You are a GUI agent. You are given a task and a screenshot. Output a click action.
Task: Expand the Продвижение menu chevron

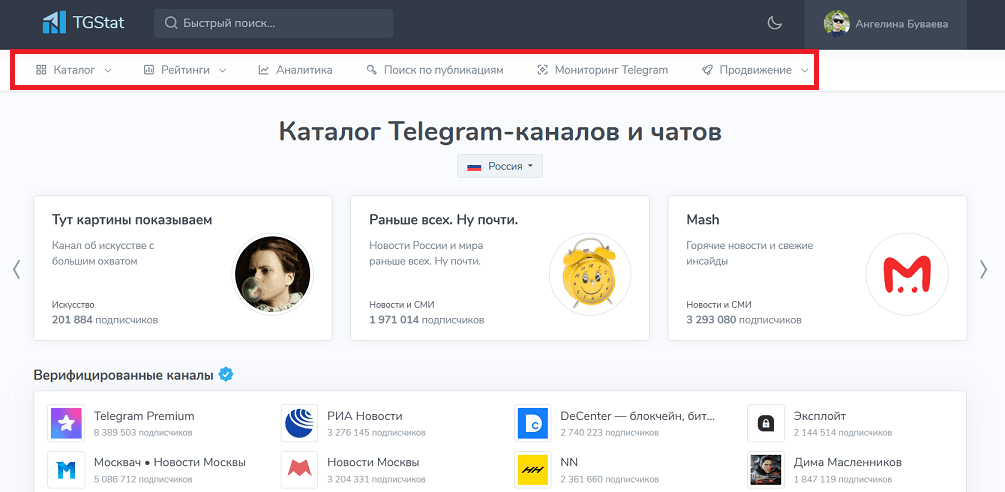[804, 70]
